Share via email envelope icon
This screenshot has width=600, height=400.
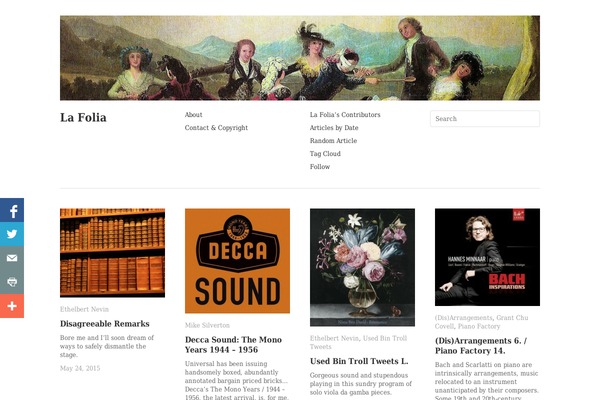tap(11, 258)
